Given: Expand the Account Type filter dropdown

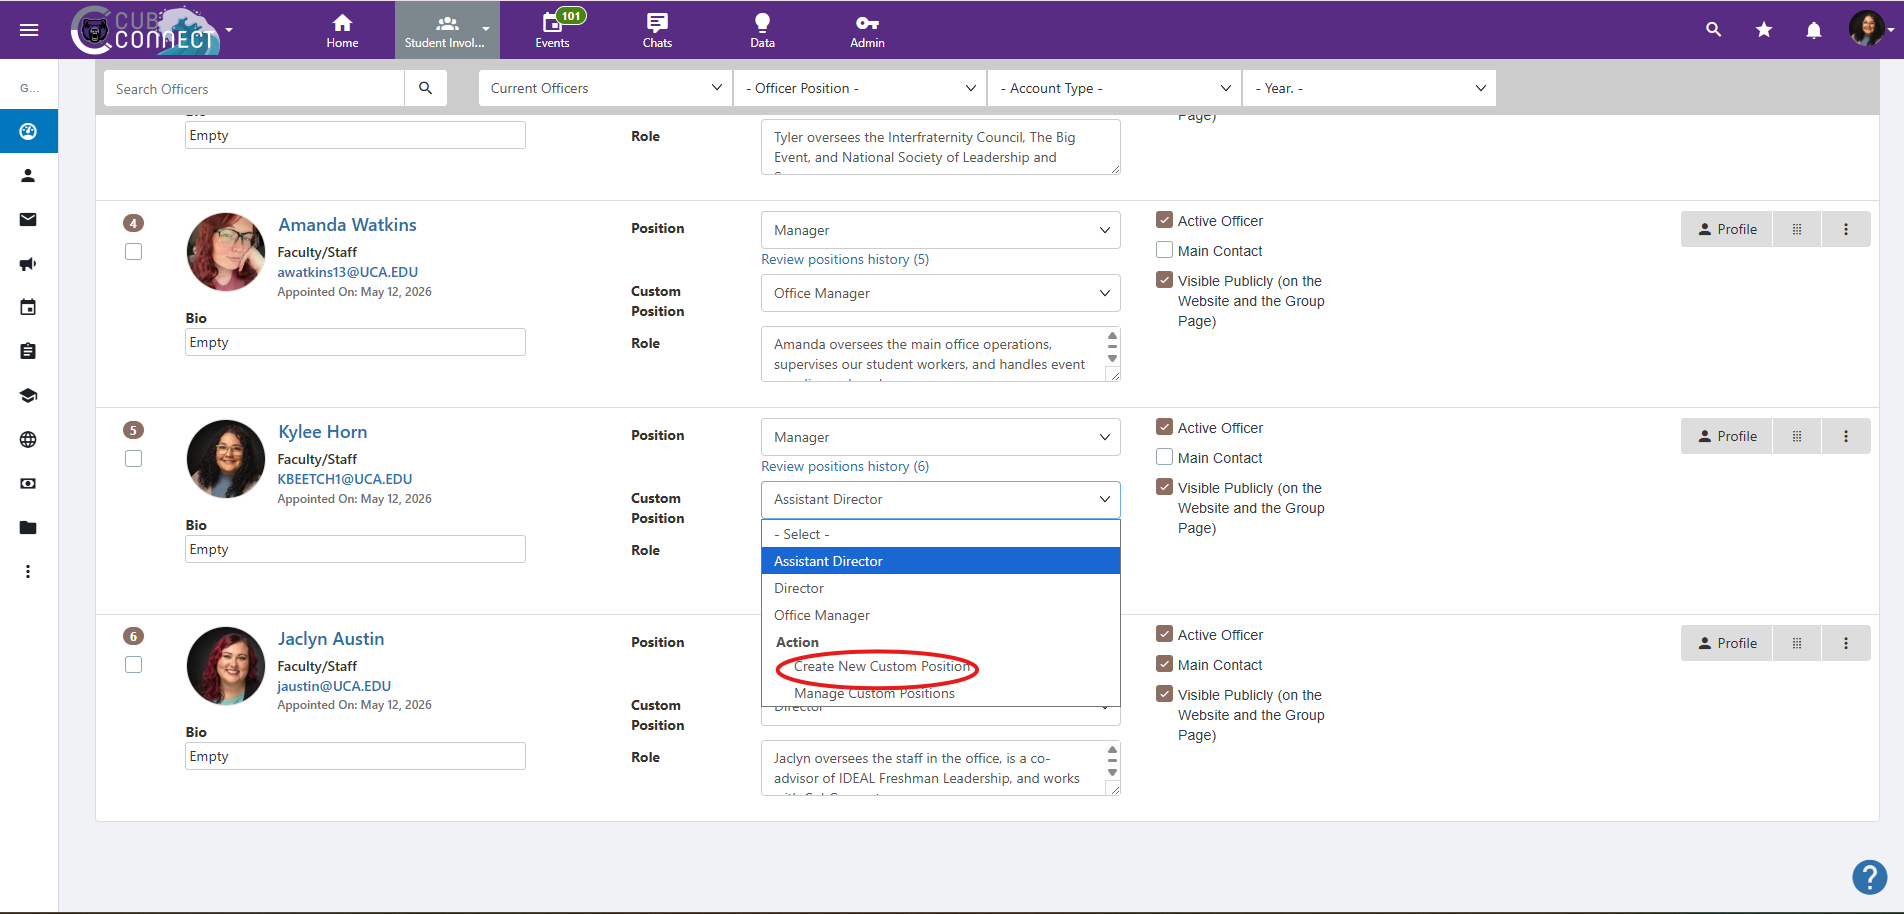Looking at the screenshot, I should (1114, 88).
